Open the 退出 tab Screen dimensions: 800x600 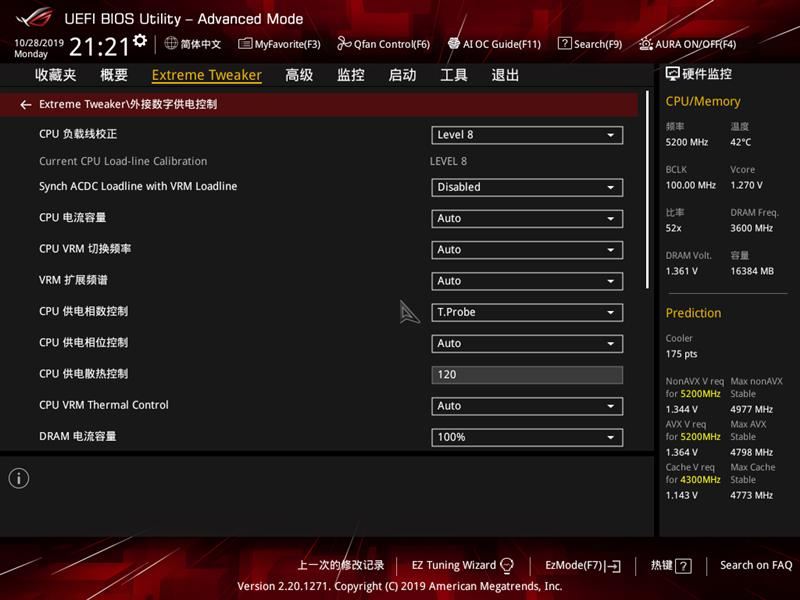click(x=505, y=75)
